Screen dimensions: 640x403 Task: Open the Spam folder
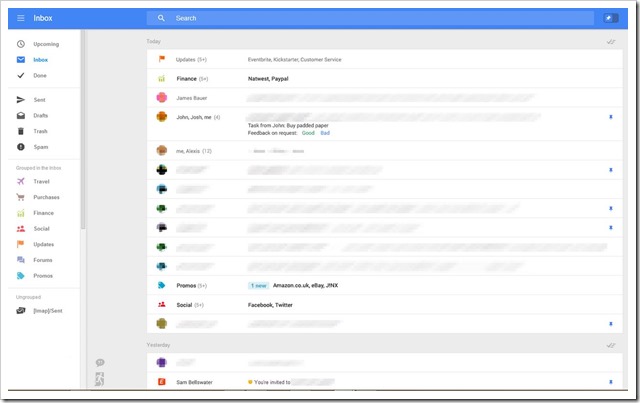[x=40, y=147]
